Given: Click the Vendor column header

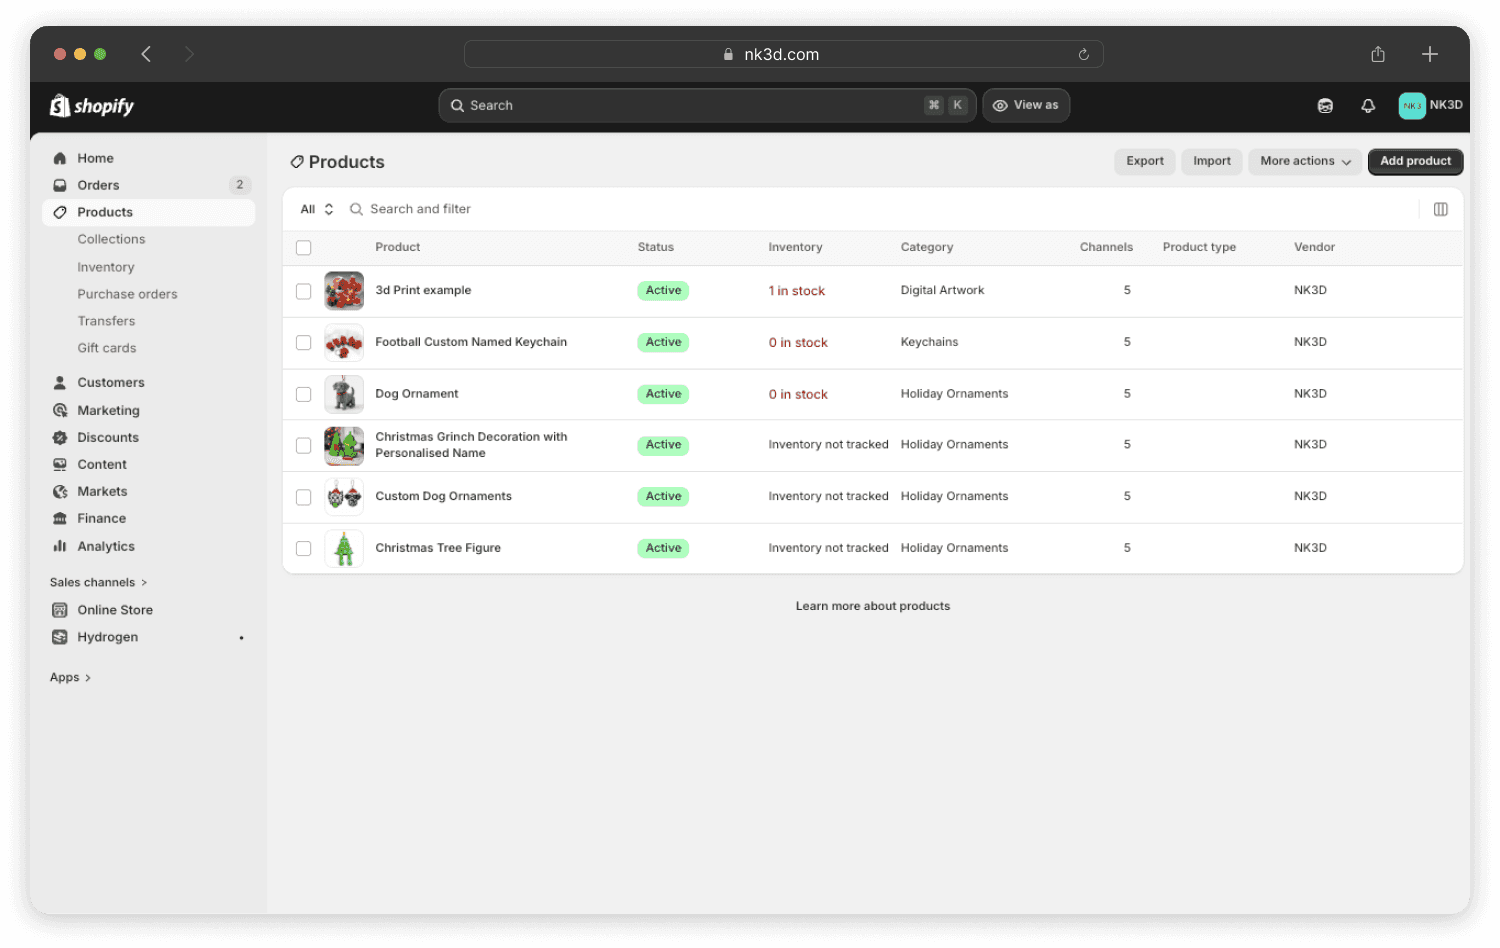Looking at the screenshot, I should click(1314, 247).
